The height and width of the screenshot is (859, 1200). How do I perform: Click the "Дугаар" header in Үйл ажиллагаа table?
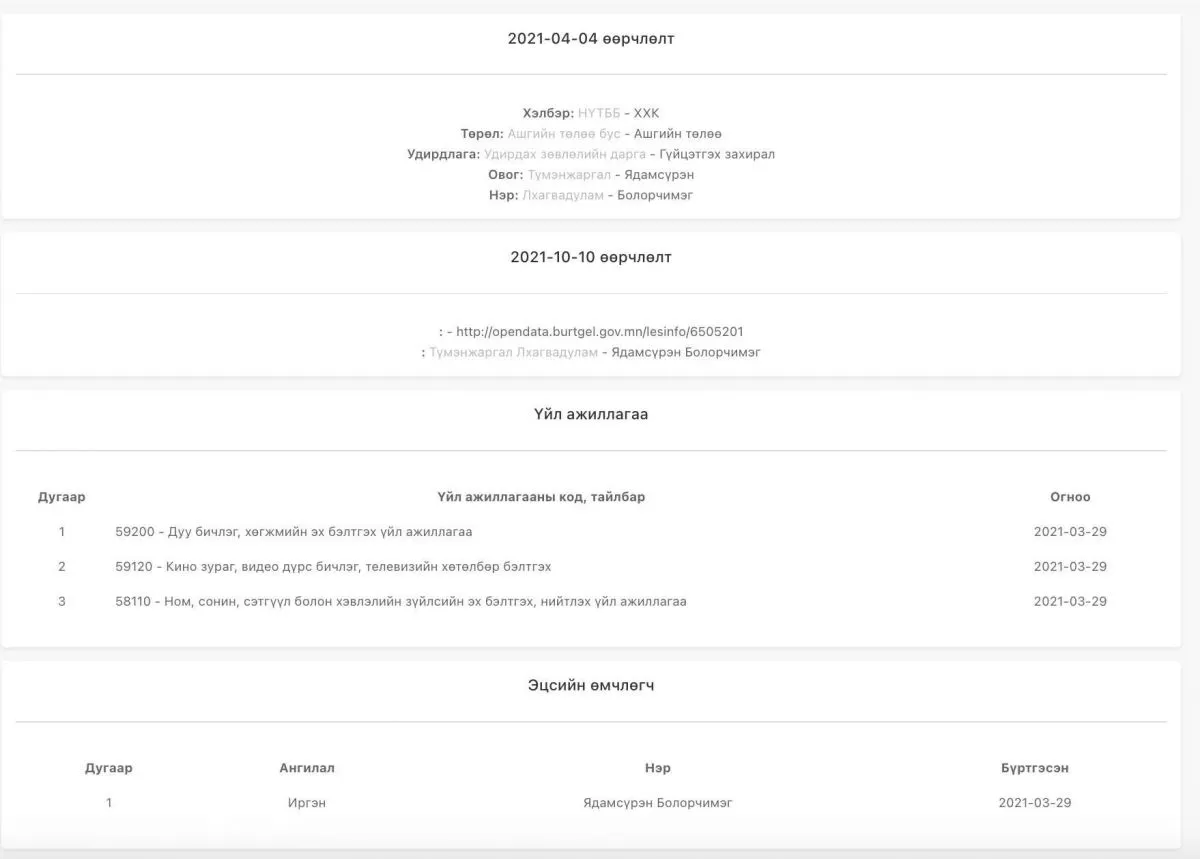[62, 497]
